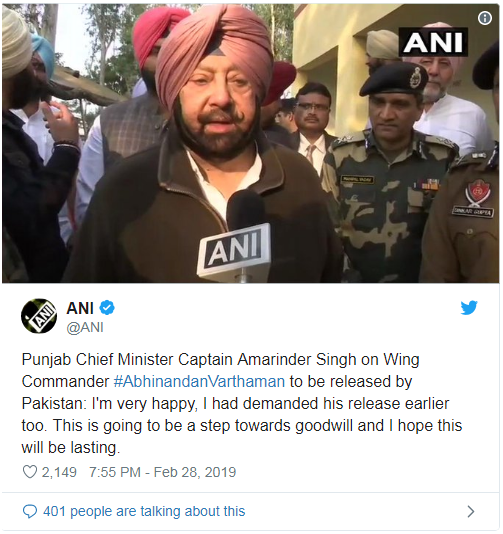
Task: Click the speech bubble reply icon
Action: point(30,512)
